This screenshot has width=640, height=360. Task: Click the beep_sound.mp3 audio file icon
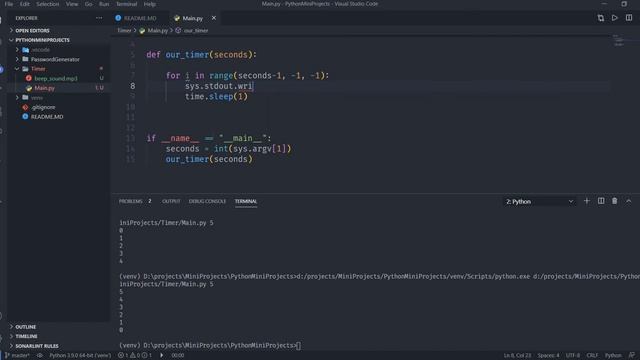click(x=29, y=78)
